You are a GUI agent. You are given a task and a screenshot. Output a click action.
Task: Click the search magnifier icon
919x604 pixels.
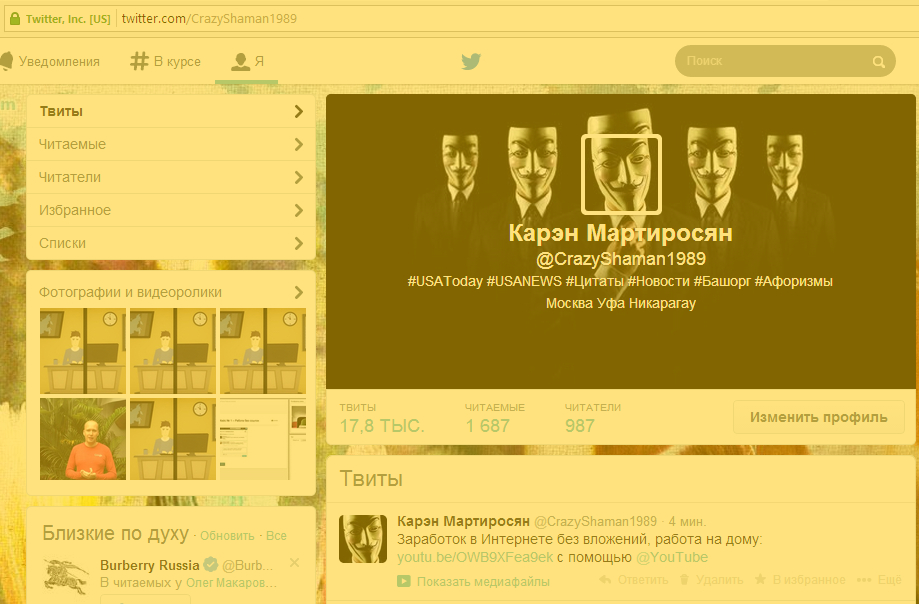pos(878,62)
